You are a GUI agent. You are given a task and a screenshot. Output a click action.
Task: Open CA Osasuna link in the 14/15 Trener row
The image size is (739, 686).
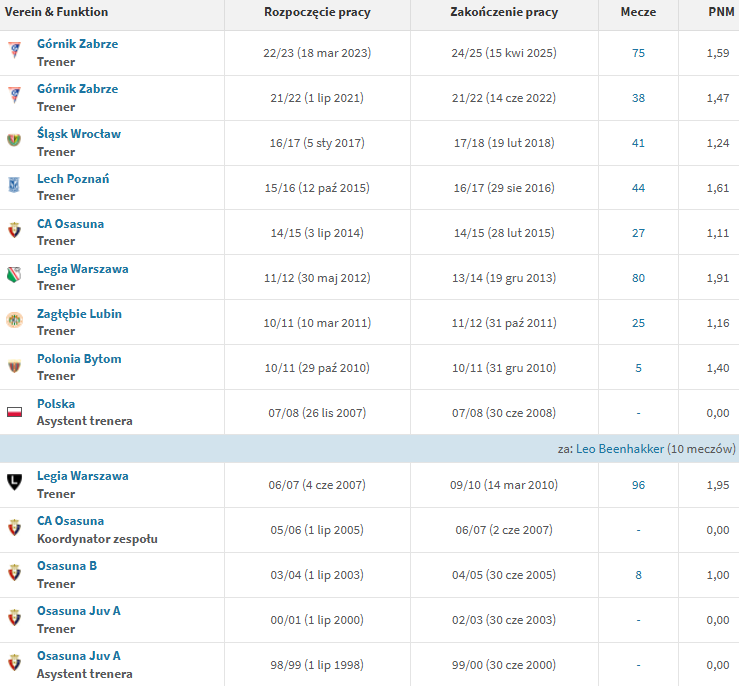71,224
